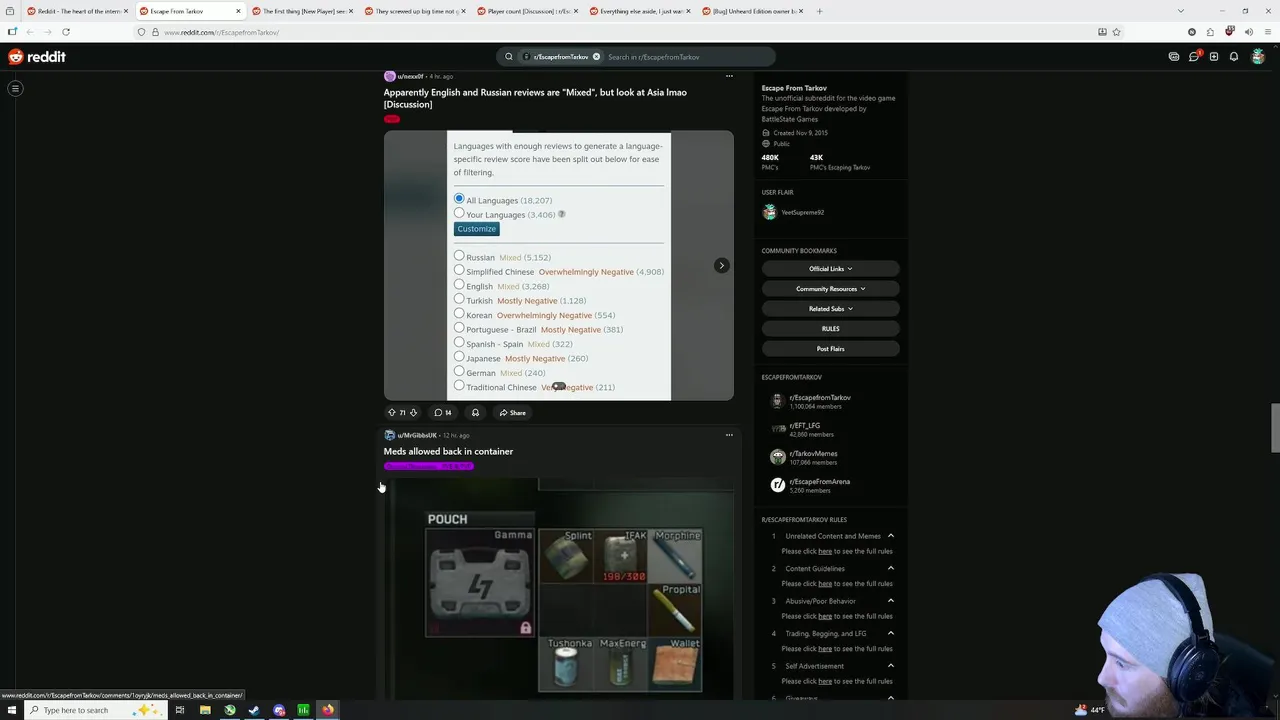The width and height of the screenshot is (1280, 720).
Task: Open the Create post plus icon
Action: (x=1214, y=57)
